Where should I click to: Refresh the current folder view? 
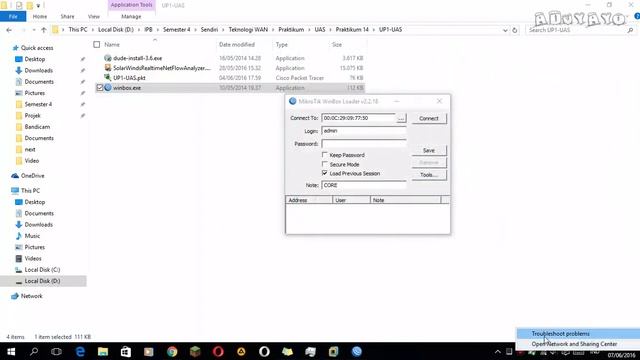click(x=515, y=30)
